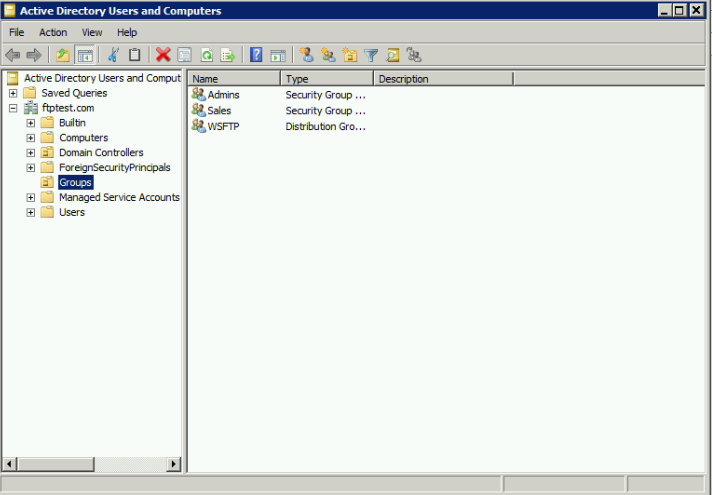Select the WSFTP group name

tap(223, 126)
